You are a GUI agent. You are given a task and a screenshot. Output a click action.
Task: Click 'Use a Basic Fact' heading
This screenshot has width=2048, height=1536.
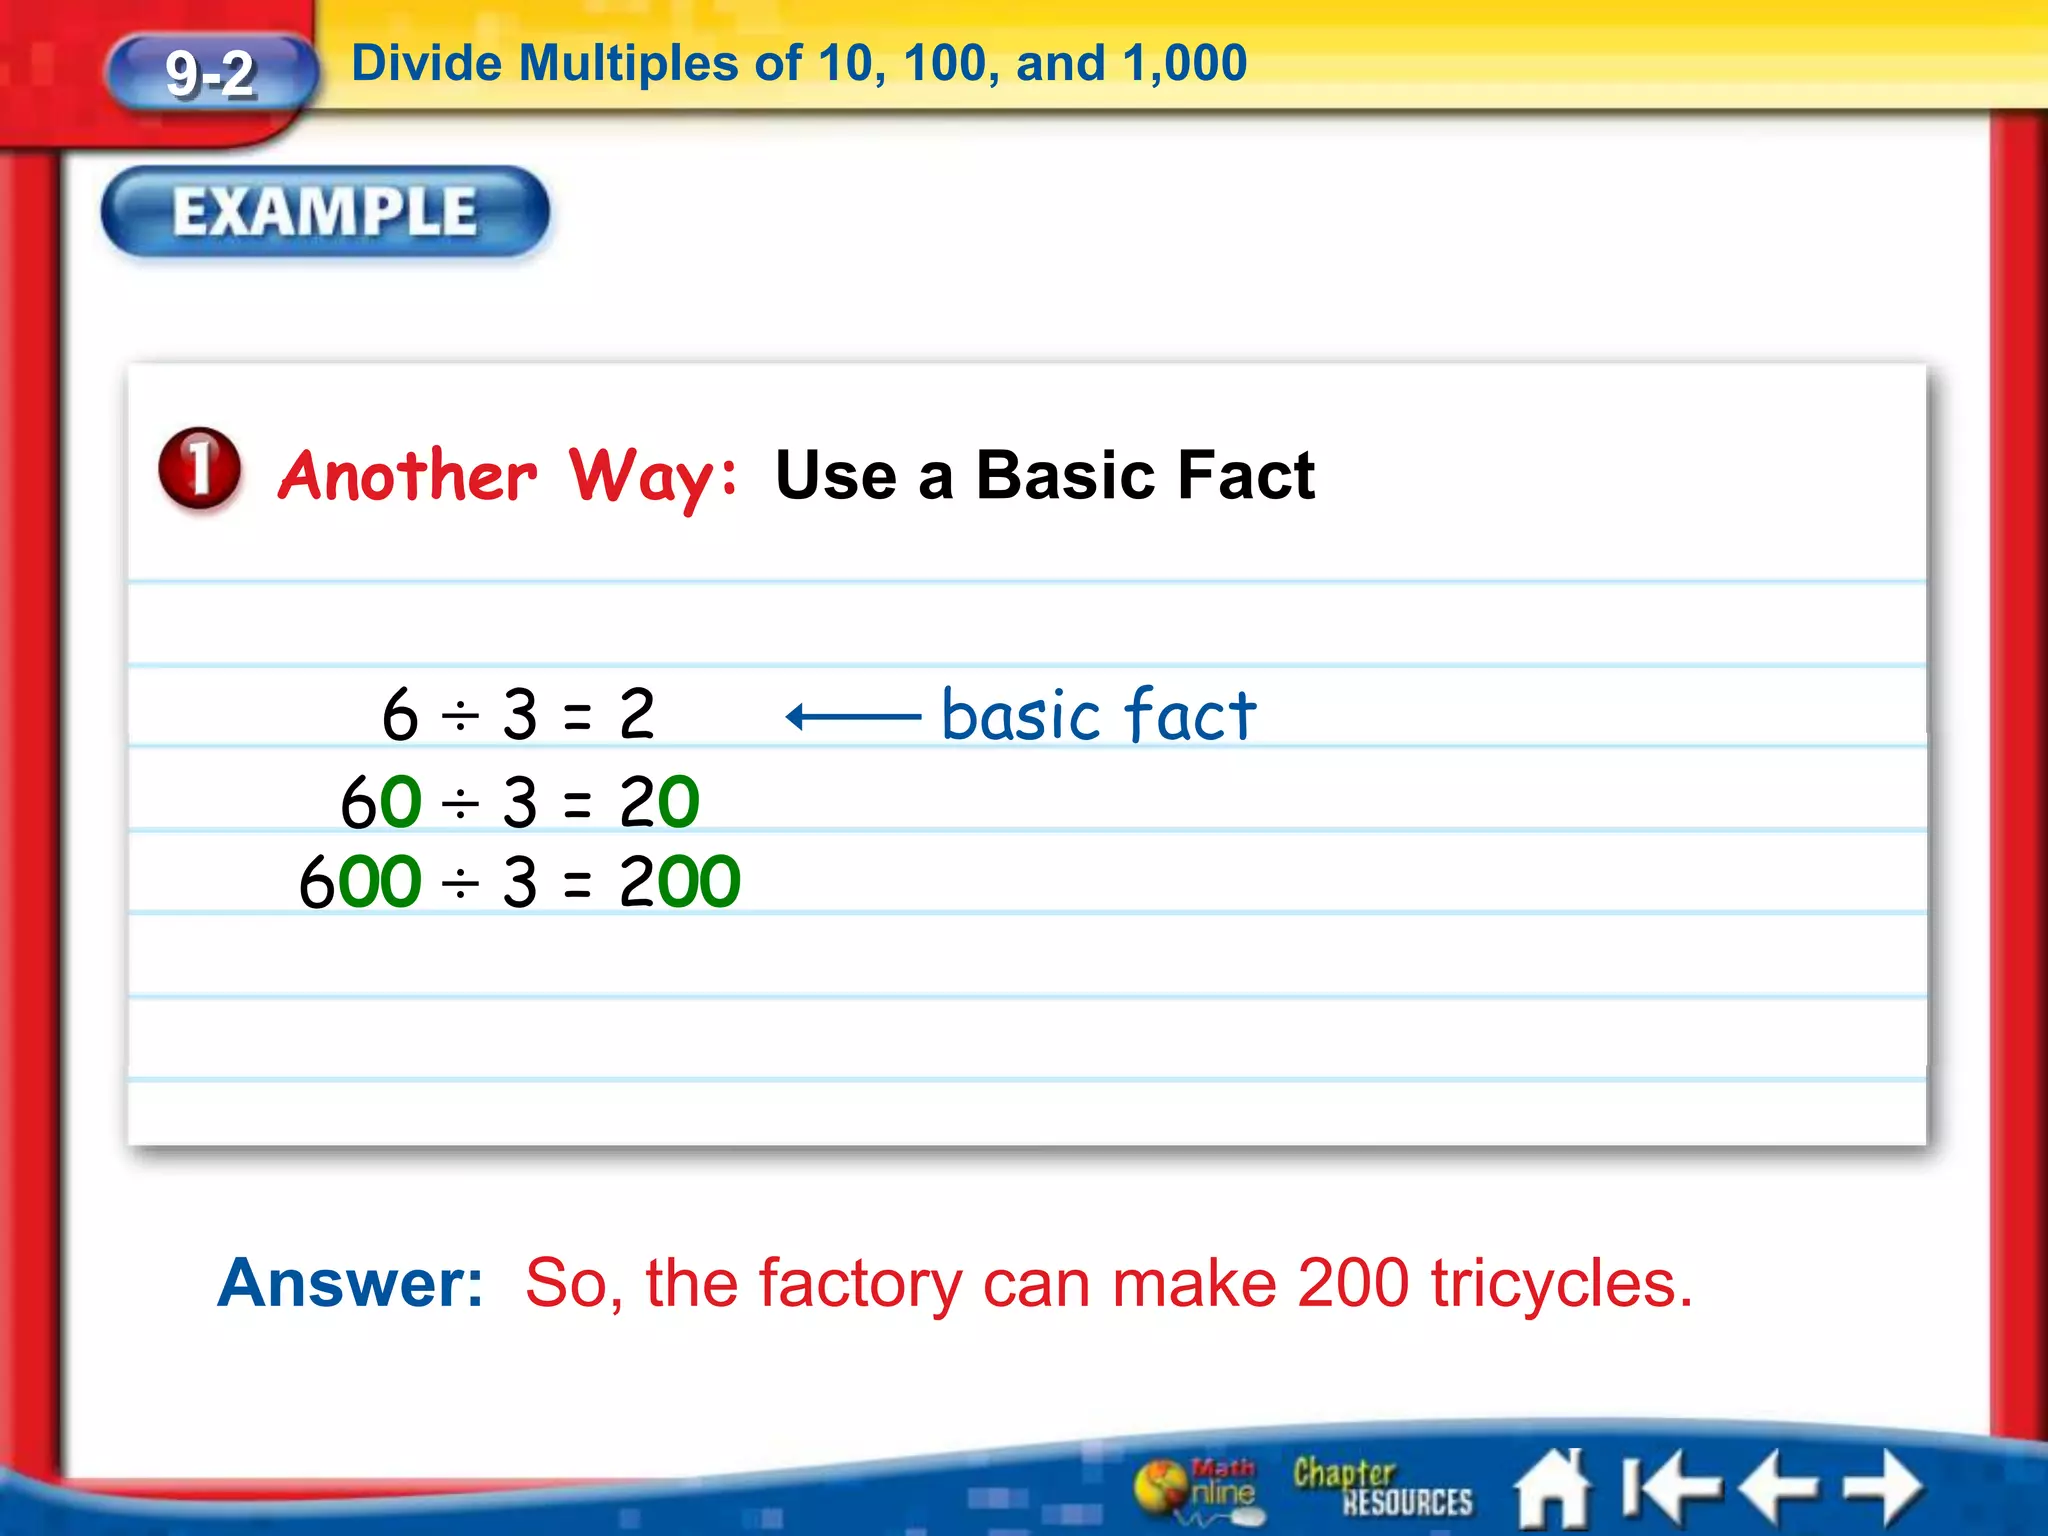point(1045,475)
